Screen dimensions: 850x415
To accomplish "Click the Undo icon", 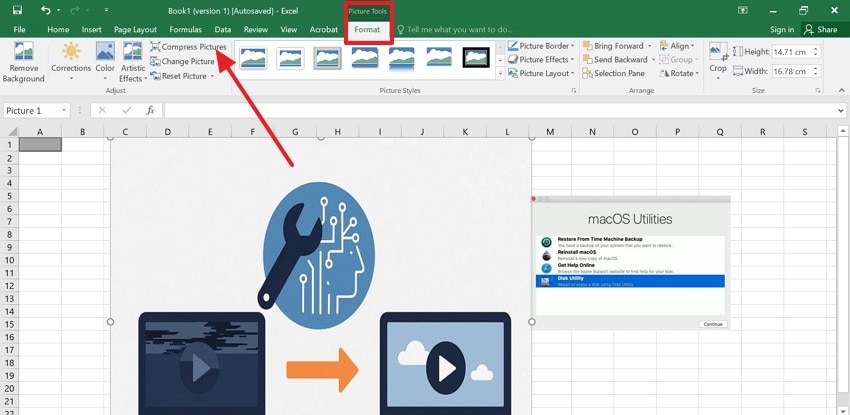I will coord(46,10).
